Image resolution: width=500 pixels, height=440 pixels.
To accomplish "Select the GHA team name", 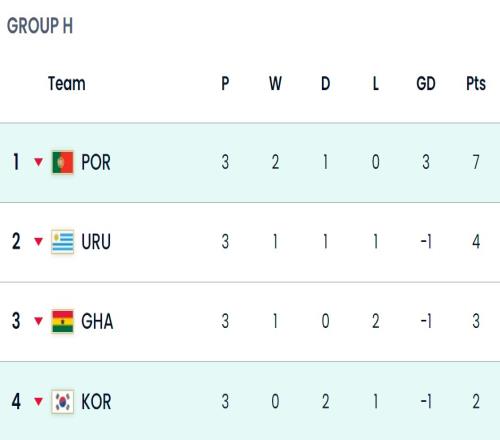I will coord(97,321).
